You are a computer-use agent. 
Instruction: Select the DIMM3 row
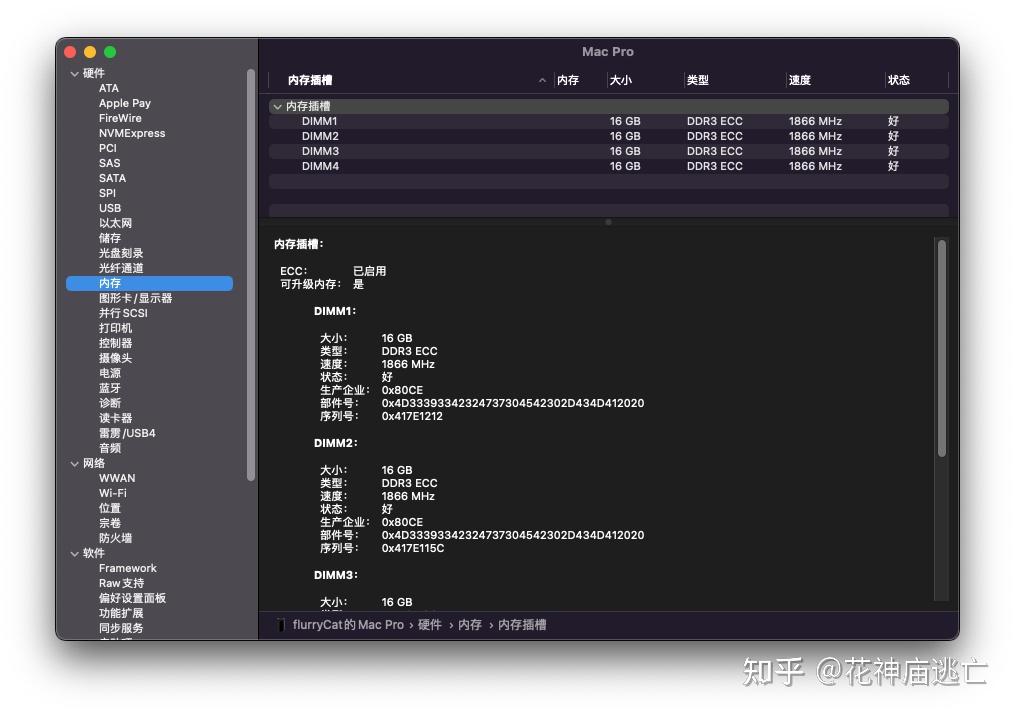pyautogui.click(x=608, y=151)
